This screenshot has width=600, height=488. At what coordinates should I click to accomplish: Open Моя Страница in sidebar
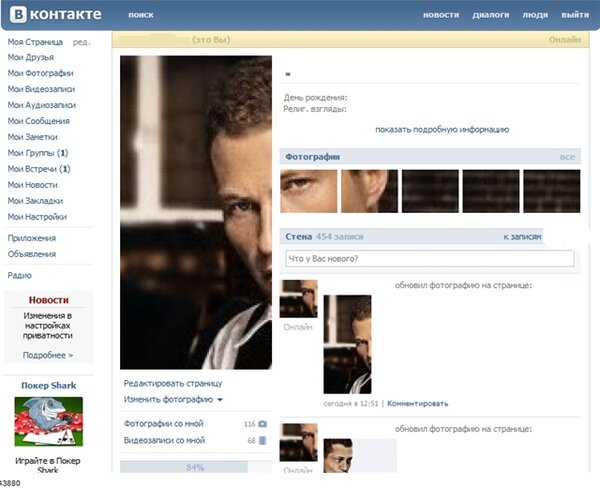(35, 42)
